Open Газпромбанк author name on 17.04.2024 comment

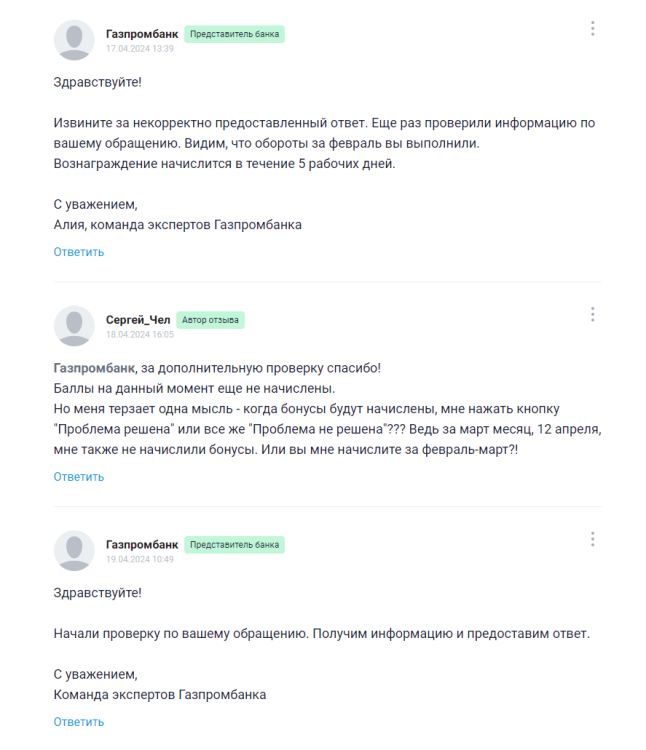(142, 34)
